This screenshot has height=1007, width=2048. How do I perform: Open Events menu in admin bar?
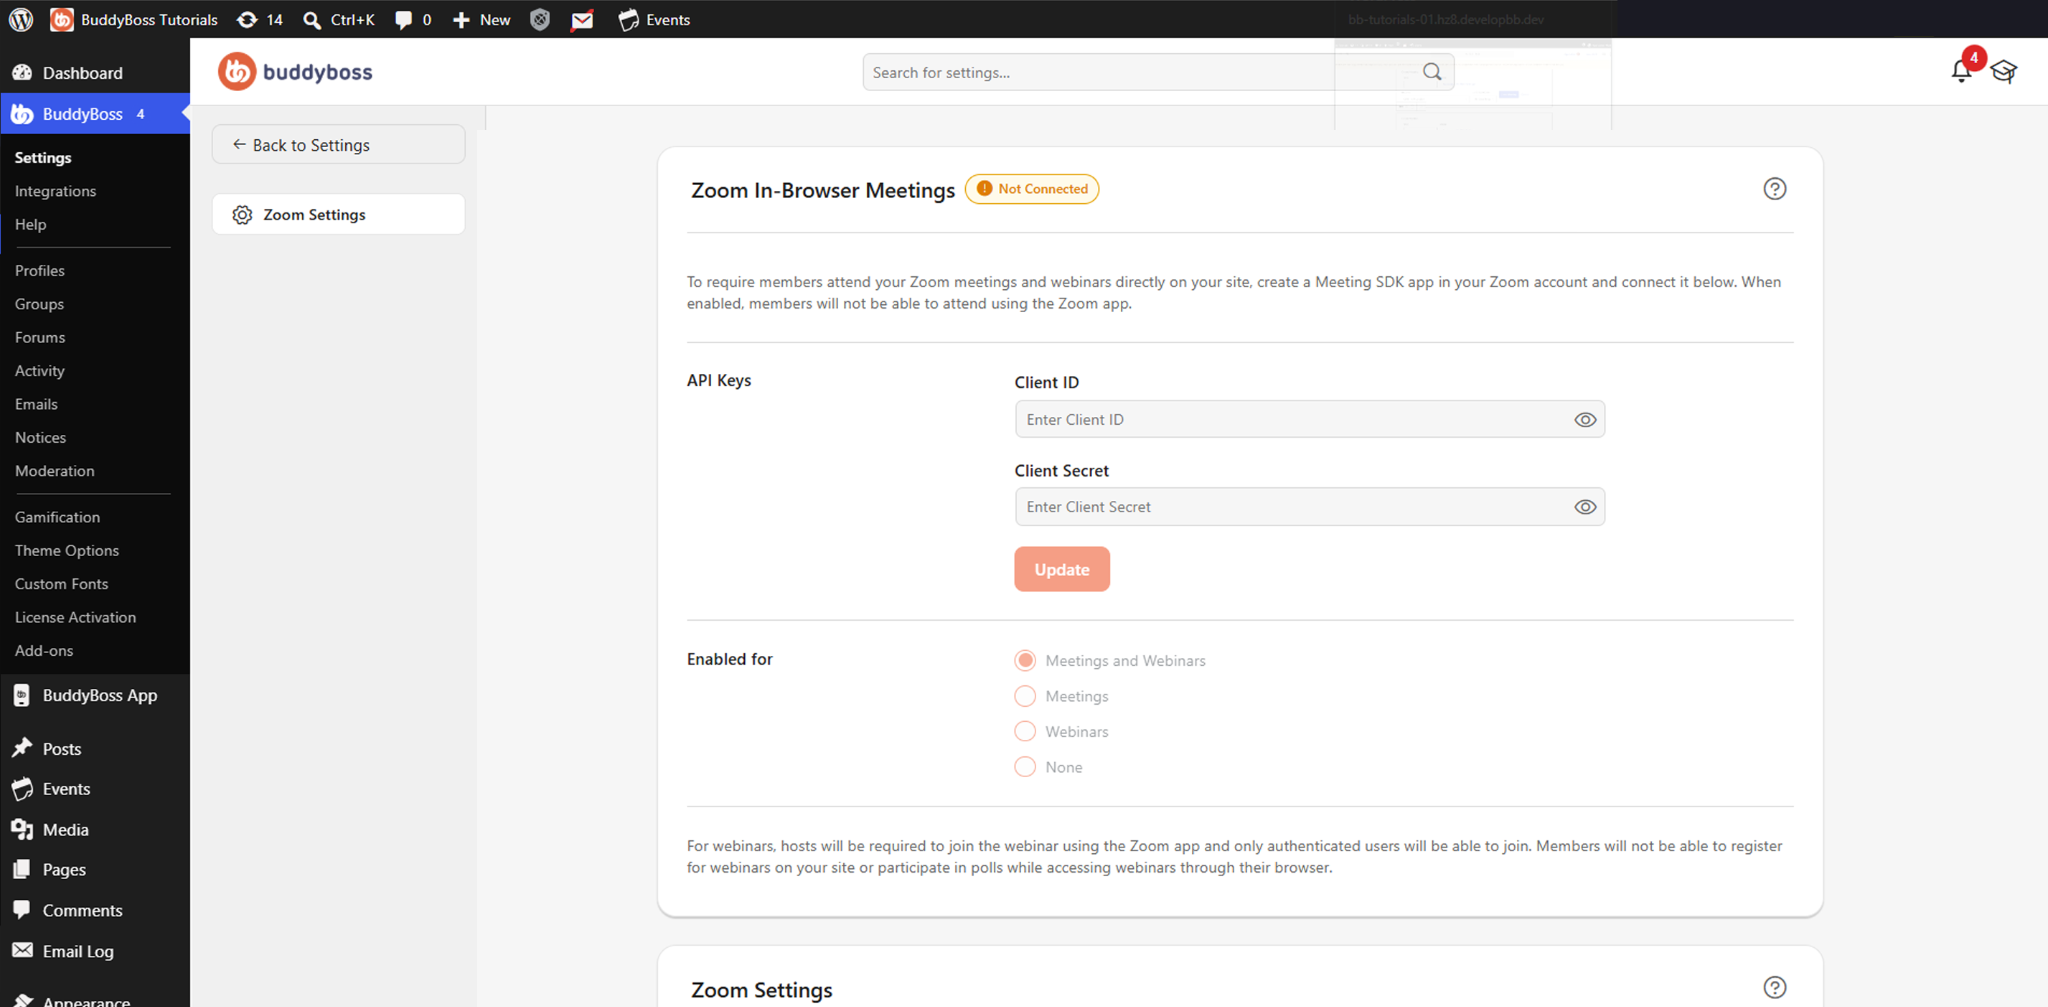coord(654,19)
